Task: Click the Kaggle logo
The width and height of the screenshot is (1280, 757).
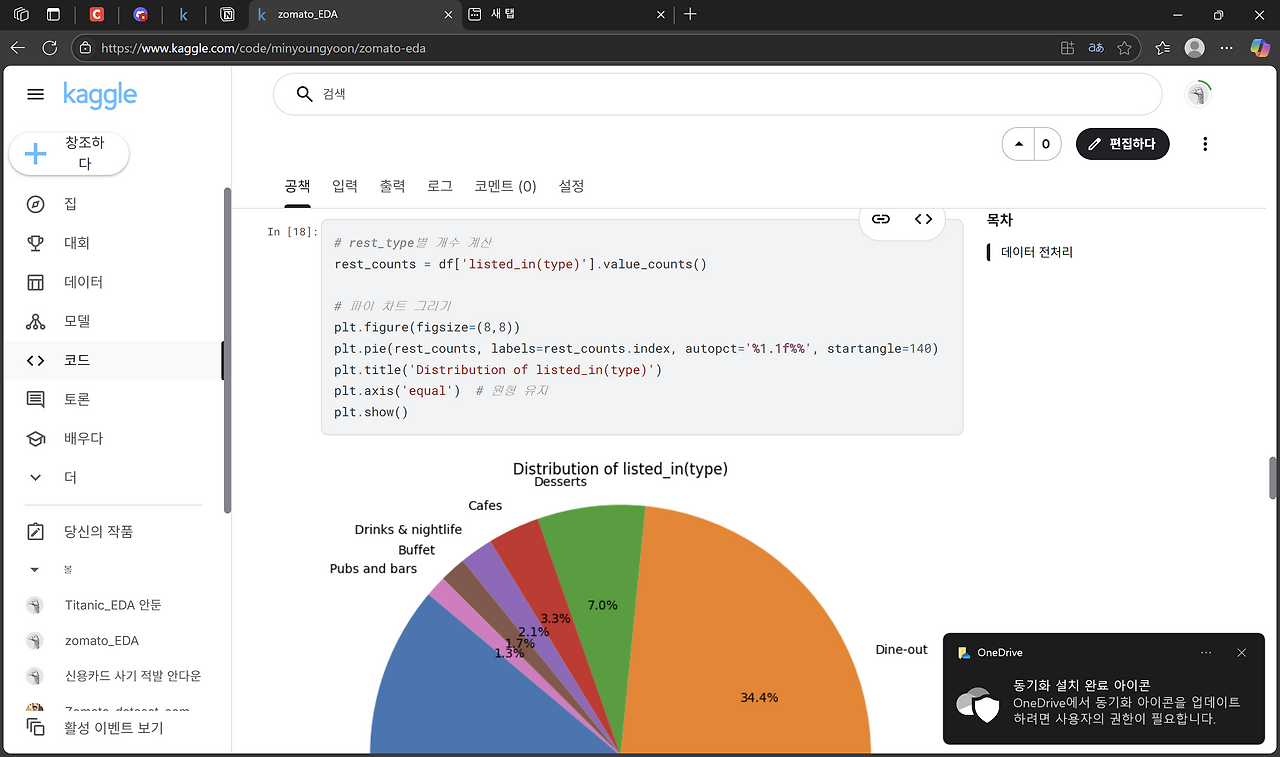Action: point(100,94)
